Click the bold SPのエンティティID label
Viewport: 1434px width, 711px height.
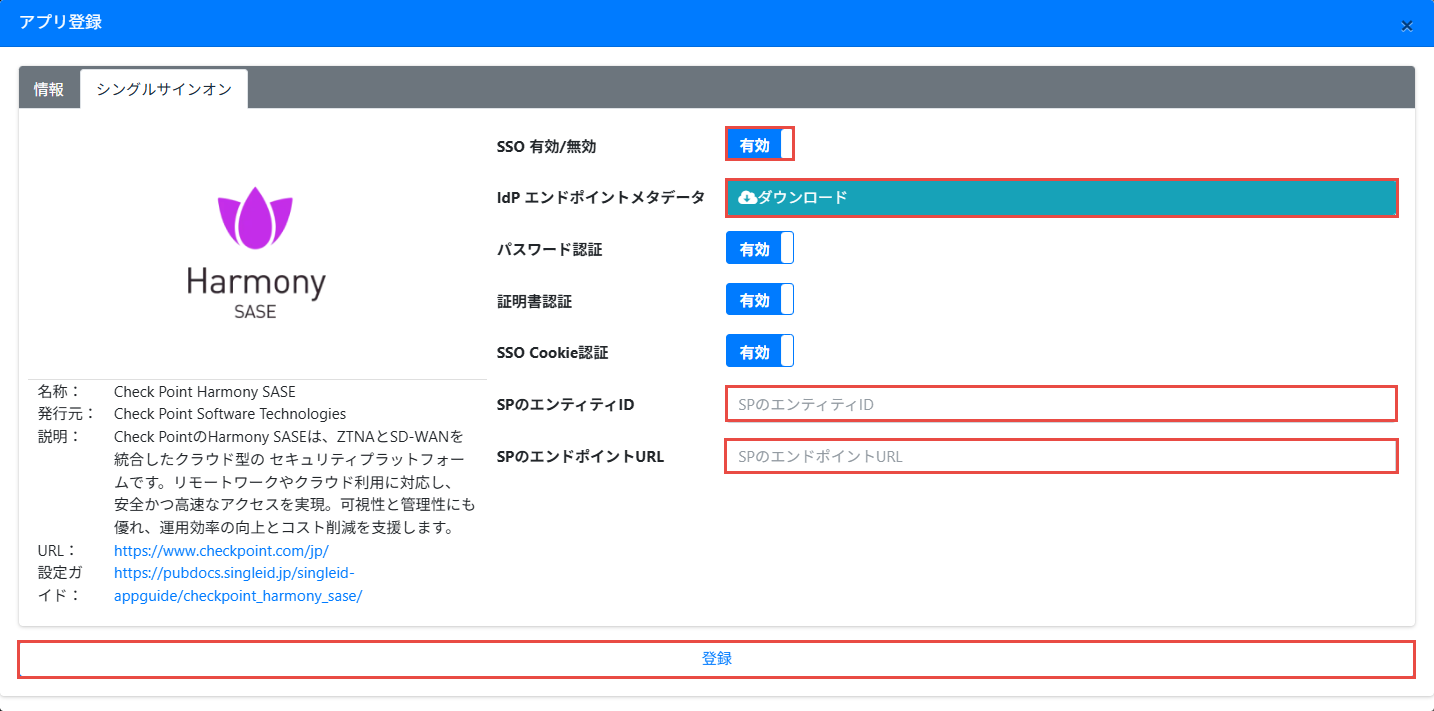coord(565,405)
